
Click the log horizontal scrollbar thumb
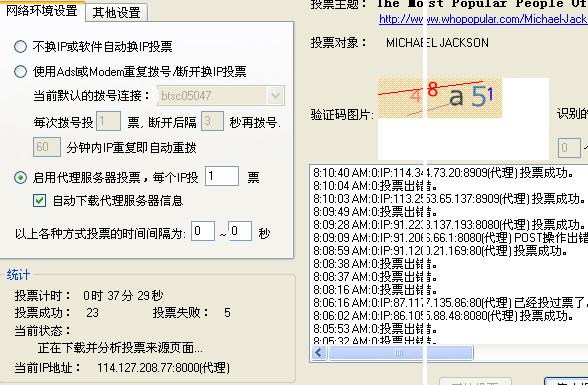400,353
